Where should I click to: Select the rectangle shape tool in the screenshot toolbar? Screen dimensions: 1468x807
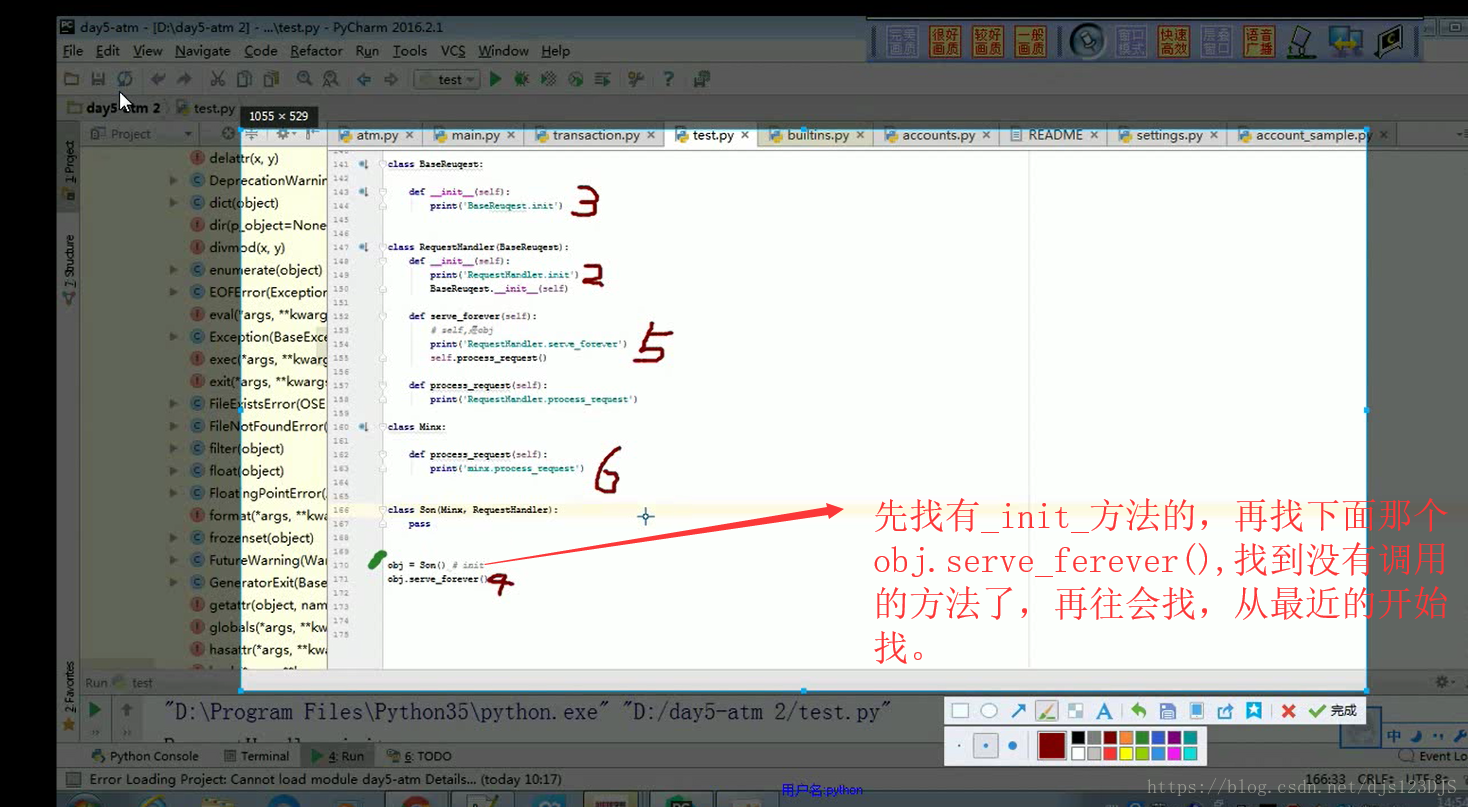click(960, 711)
